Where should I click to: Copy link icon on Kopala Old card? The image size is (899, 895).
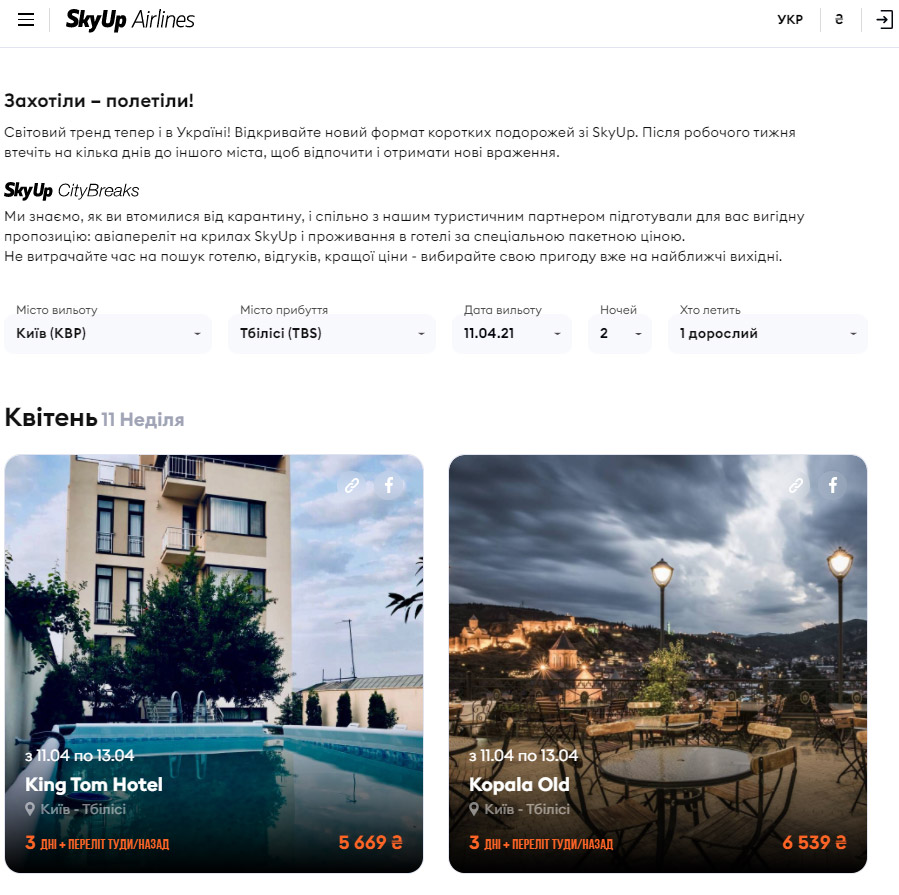coord(796,486)
